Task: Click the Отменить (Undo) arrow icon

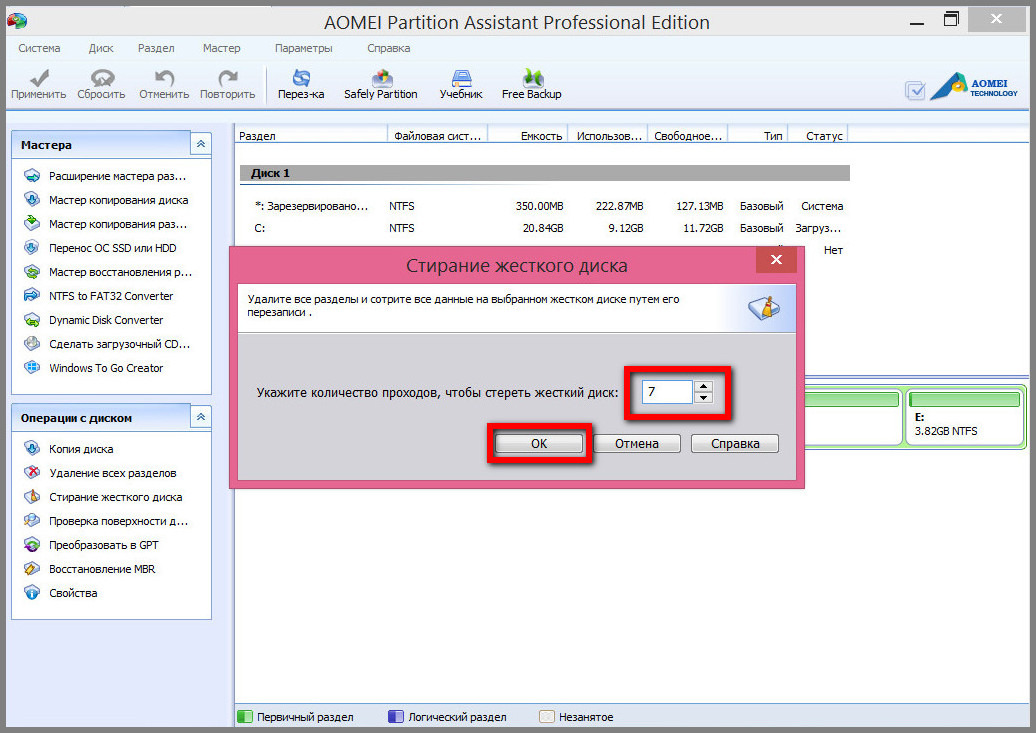Action: [164, 79]
